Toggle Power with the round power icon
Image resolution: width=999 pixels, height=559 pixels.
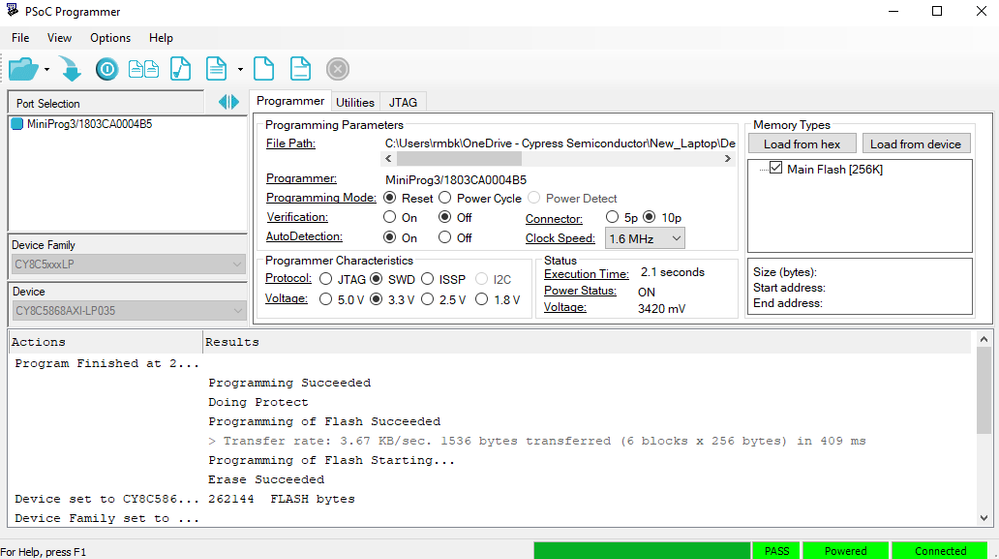tap(107, 69)
